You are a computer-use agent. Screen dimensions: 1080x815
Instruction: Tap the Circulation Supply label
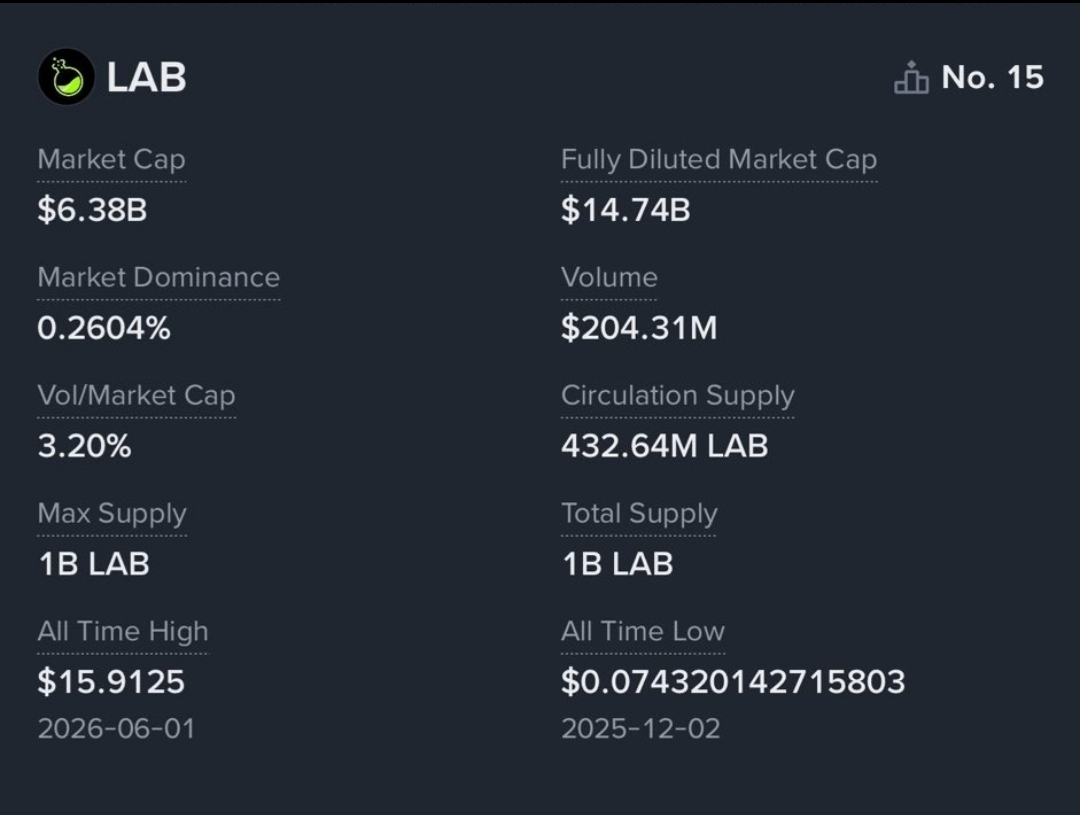click(x=678, y=395)
